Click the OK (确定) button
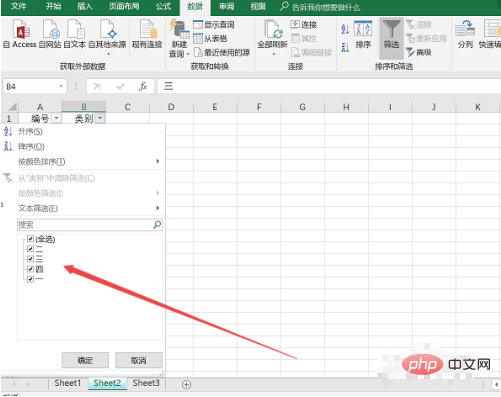This screenshot has height=397, width=501. (x=85, y=360)
